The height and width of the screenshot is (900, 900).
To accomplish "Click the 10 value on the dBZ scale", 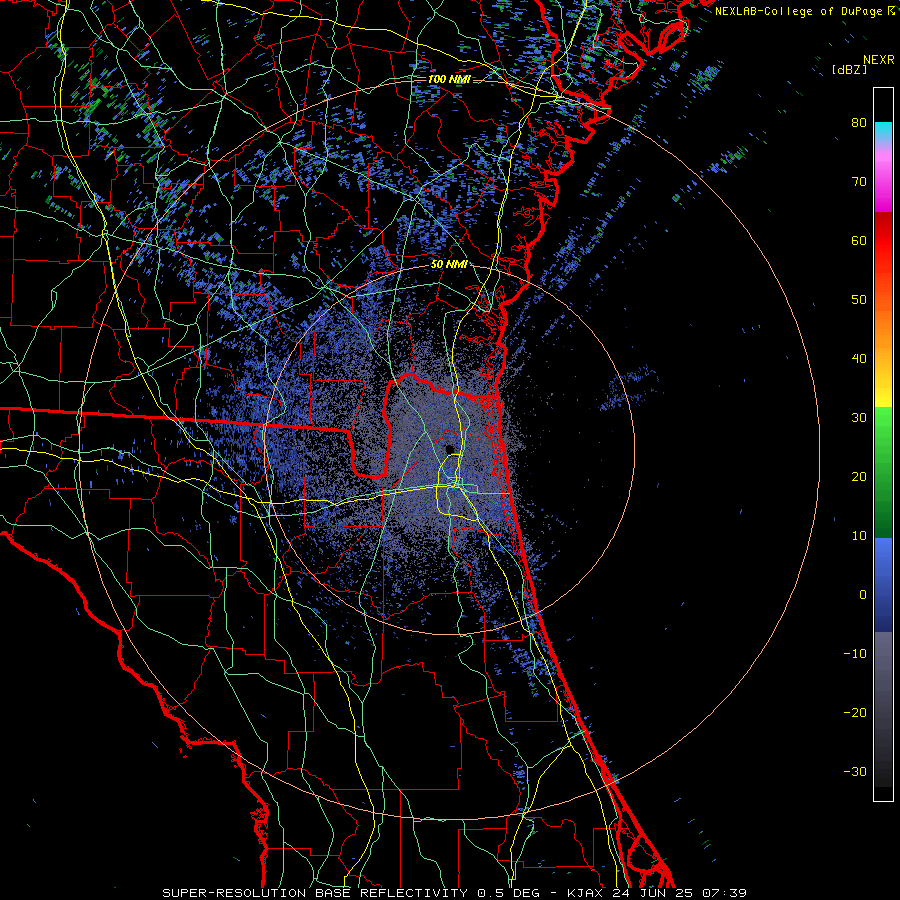I will pyautogui.click(x=859, y=536).
